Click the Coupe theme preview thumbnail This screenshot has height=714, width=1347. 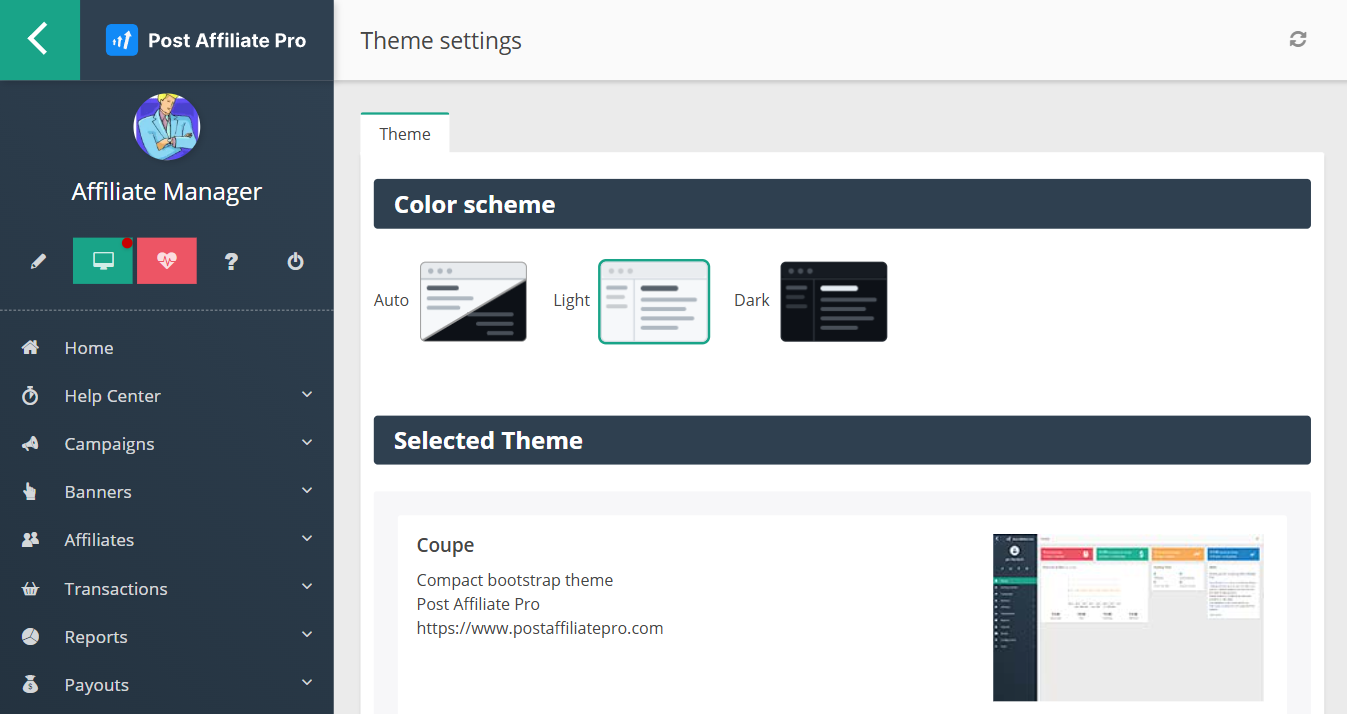pos(1128,617)
